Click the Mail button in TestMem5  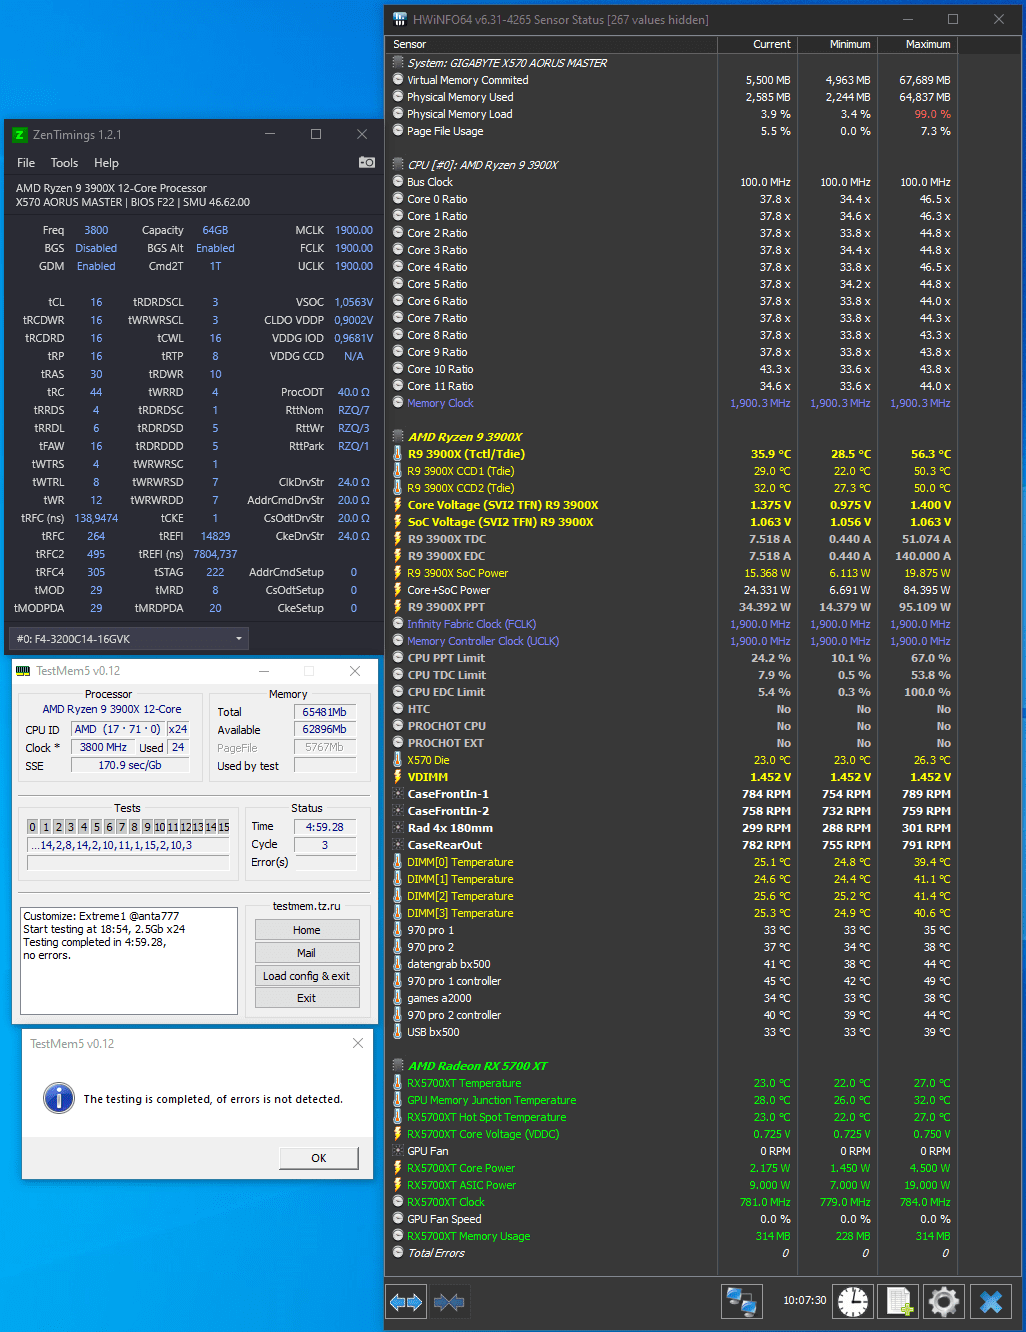coord(307,953)
